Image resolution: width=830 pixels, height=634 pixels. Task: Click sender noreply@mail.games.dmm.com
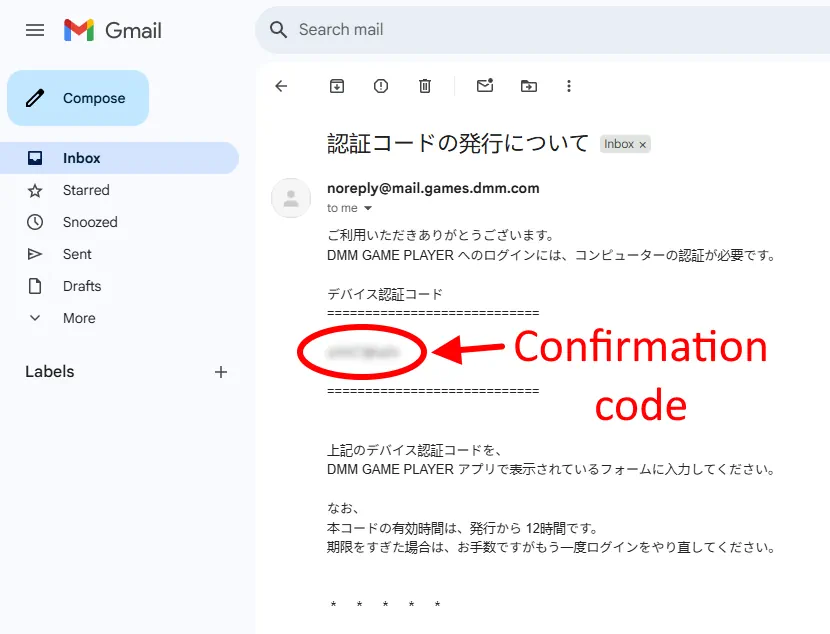[433, 188]
